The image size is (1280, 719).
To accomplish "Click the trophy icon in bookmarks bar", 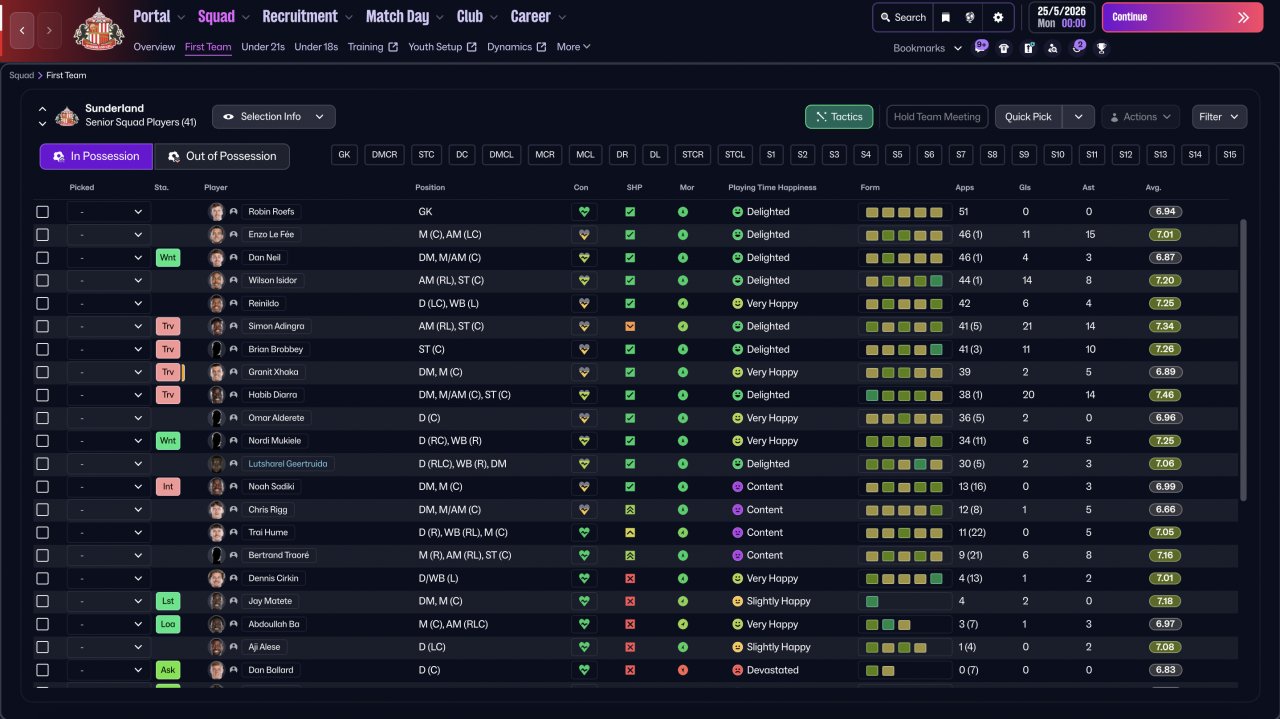I will 1101,48.
